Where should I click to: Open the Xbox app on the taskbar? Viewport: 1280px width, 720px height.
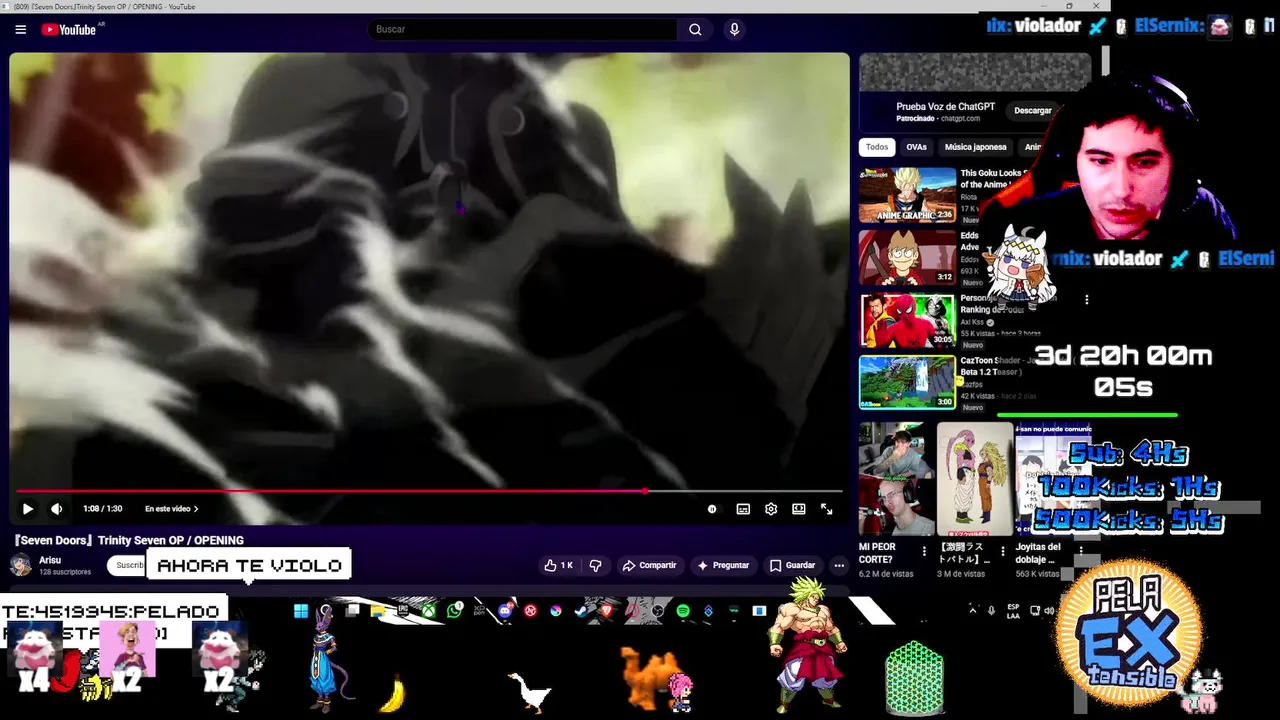pos(429,611)
